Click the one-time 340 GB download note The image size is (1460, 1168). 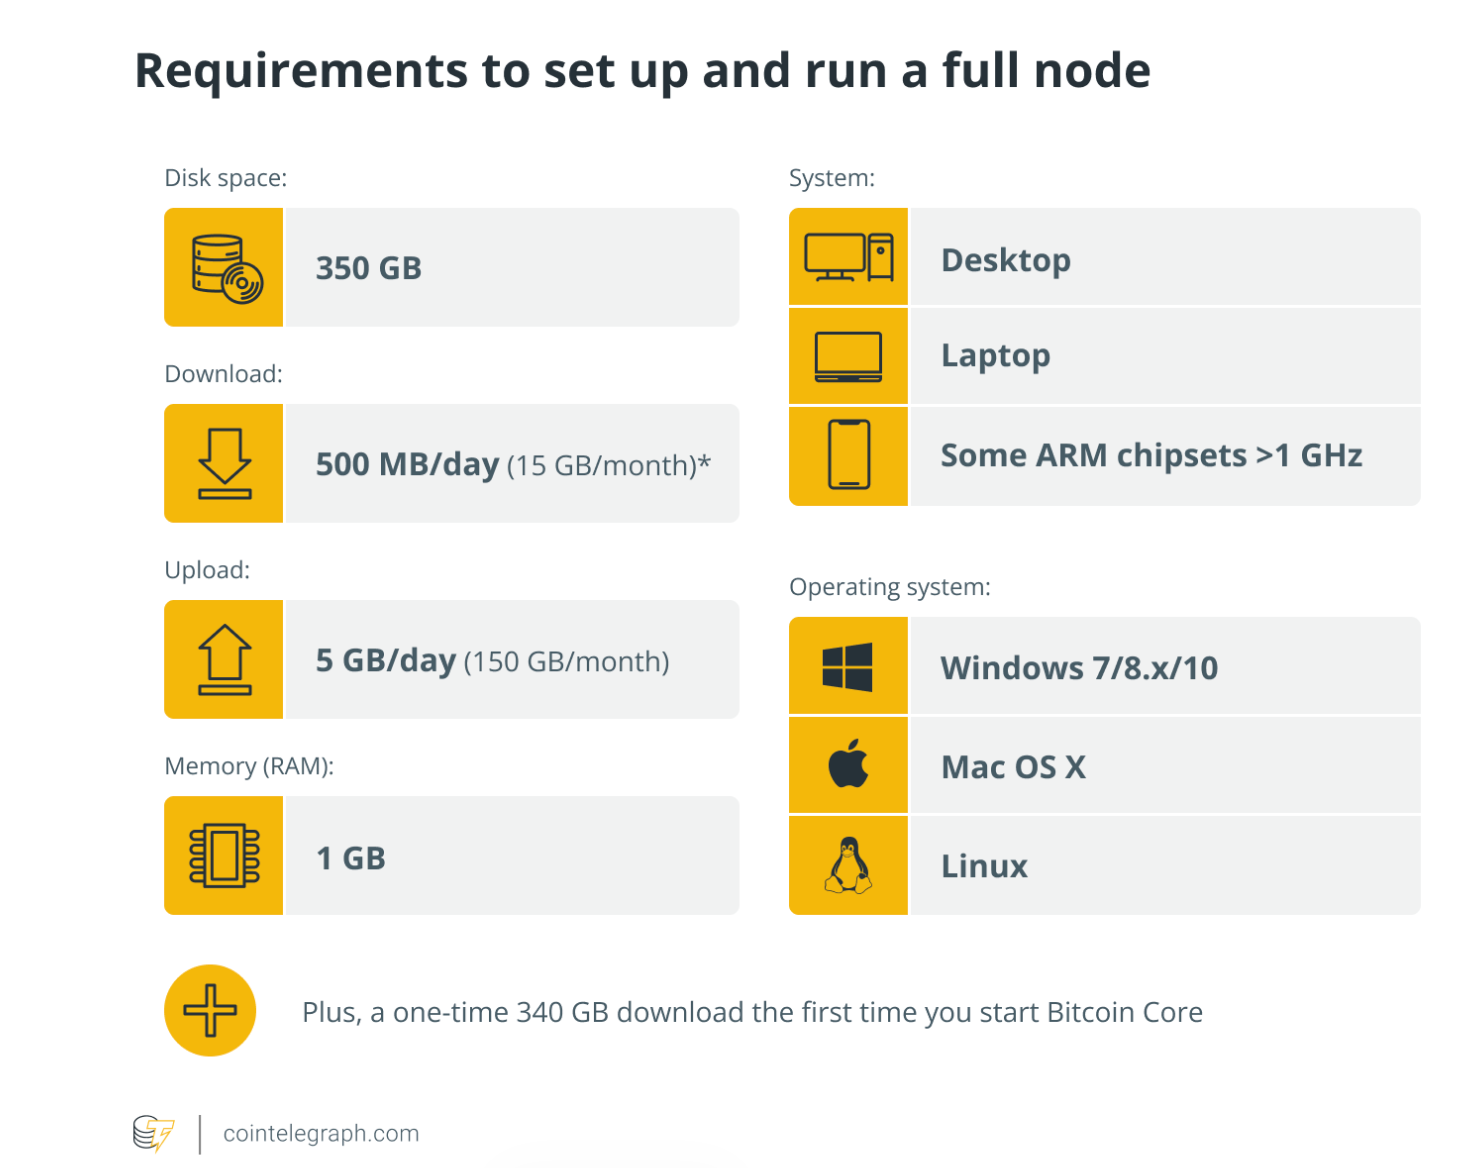pos(752,1011)
